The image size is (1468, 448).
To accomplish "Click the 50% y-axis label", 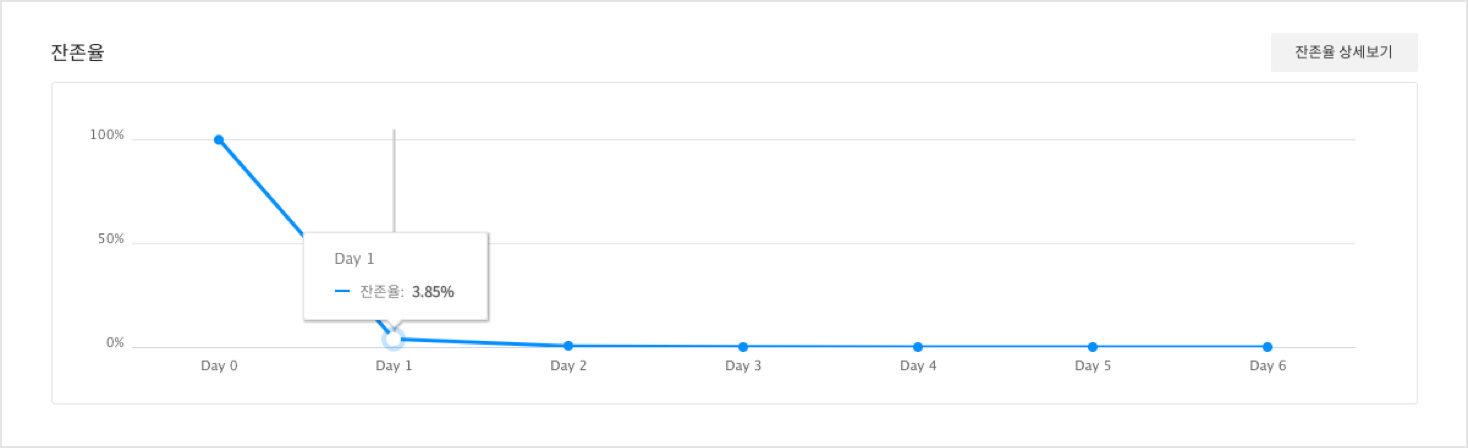I will point(110,240).
